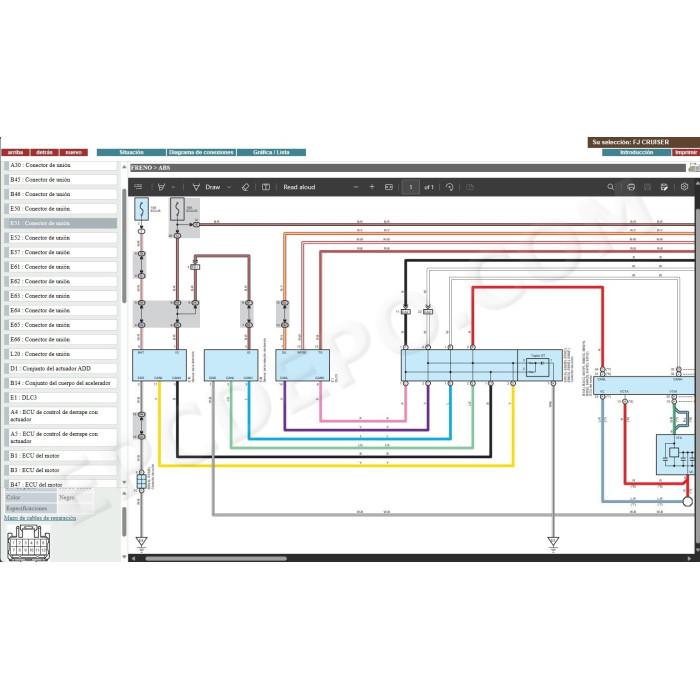Open the Diagrama de conexiones tab
Screen dimensions: 700x700
pyautogui.click(x=201, y=152)
